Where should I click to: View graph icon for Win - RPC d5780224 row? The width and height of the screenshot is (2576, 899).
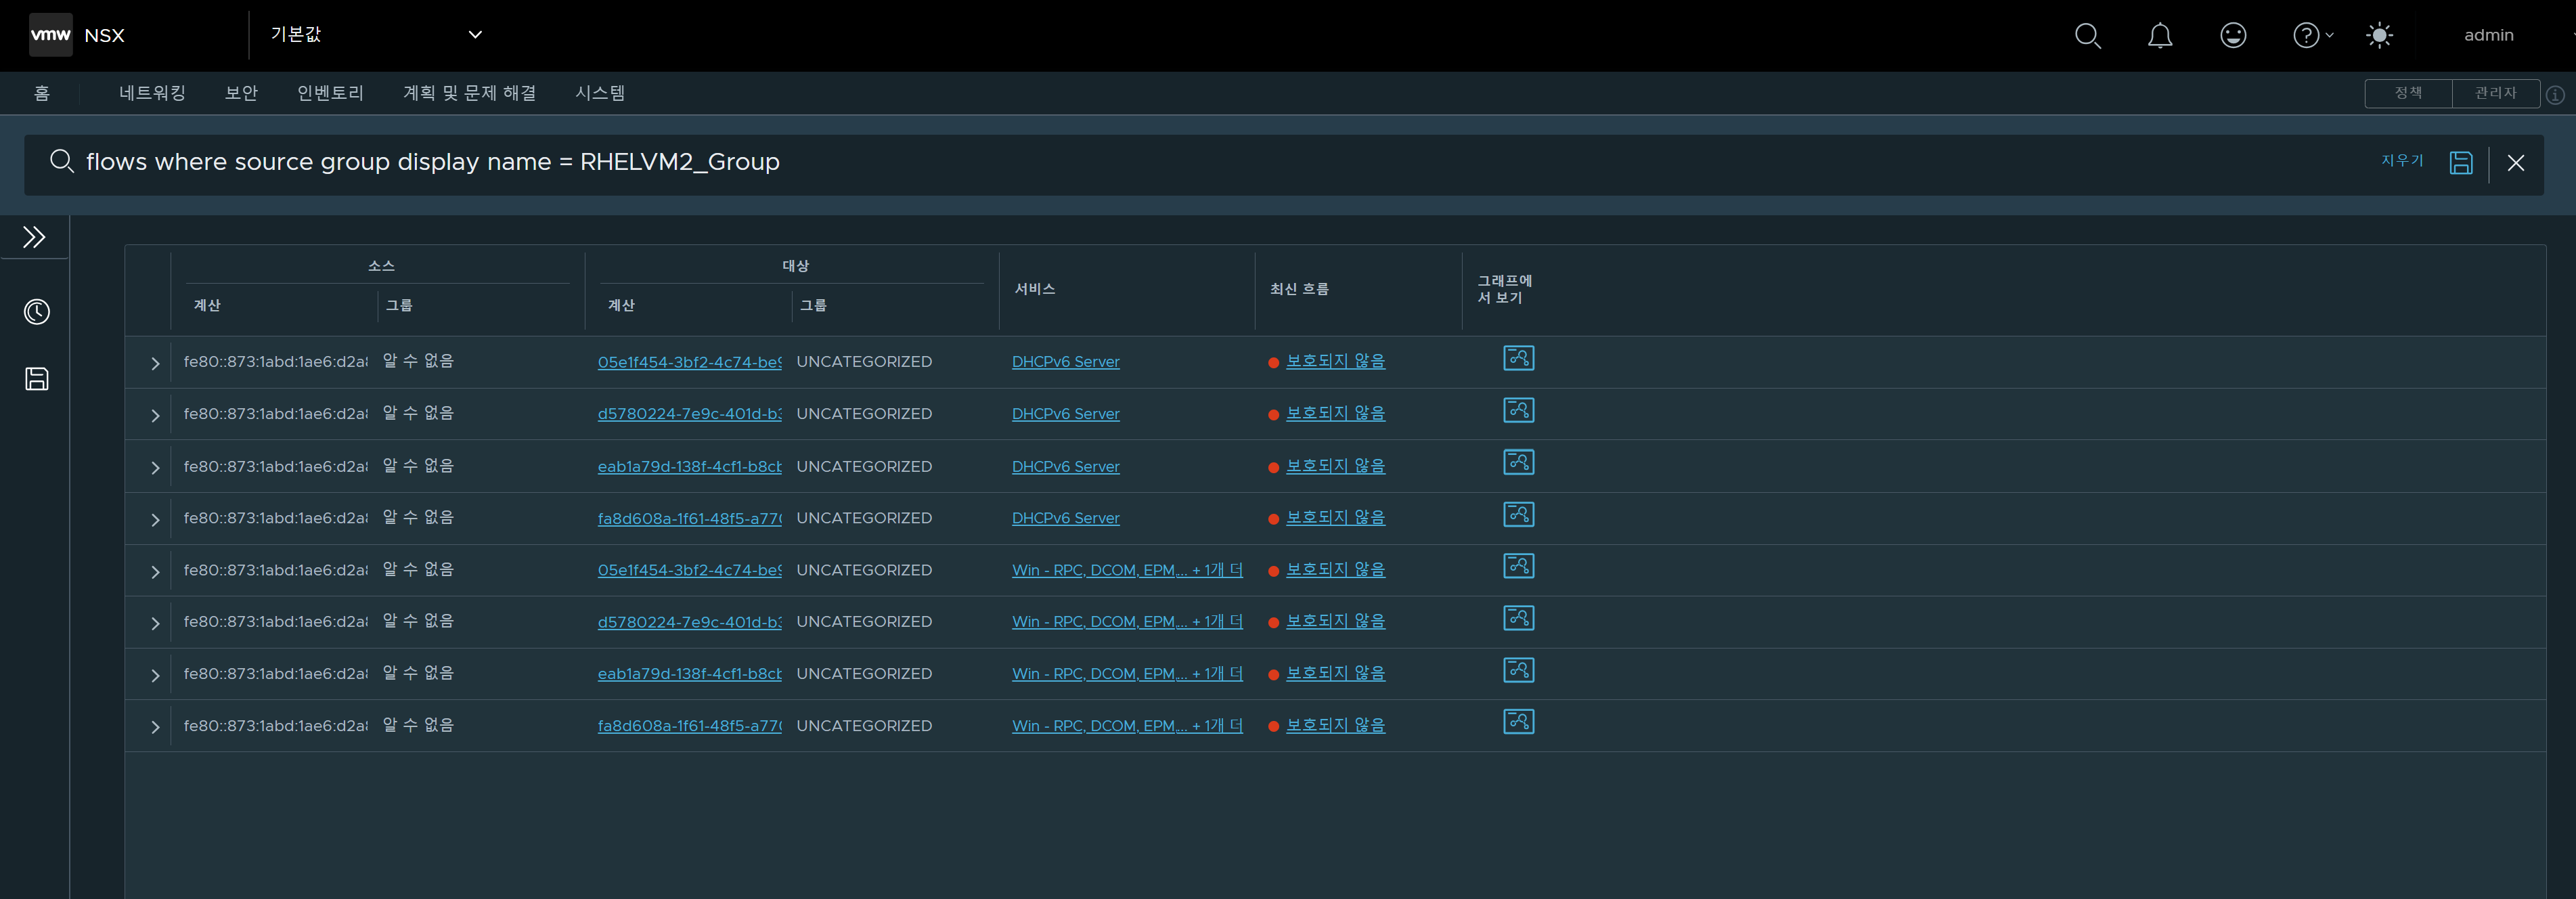[x=1518, y=618]
